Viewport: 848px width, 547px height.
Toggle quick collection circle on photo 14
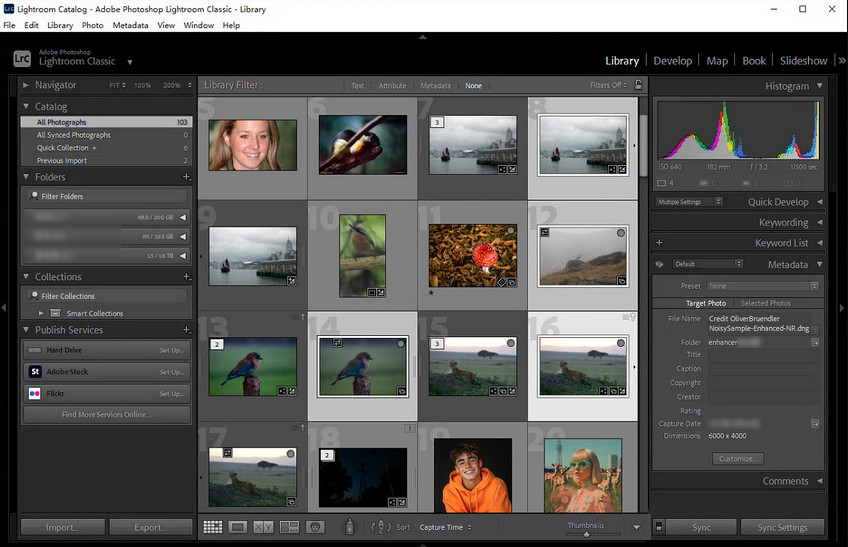(401, 344)
